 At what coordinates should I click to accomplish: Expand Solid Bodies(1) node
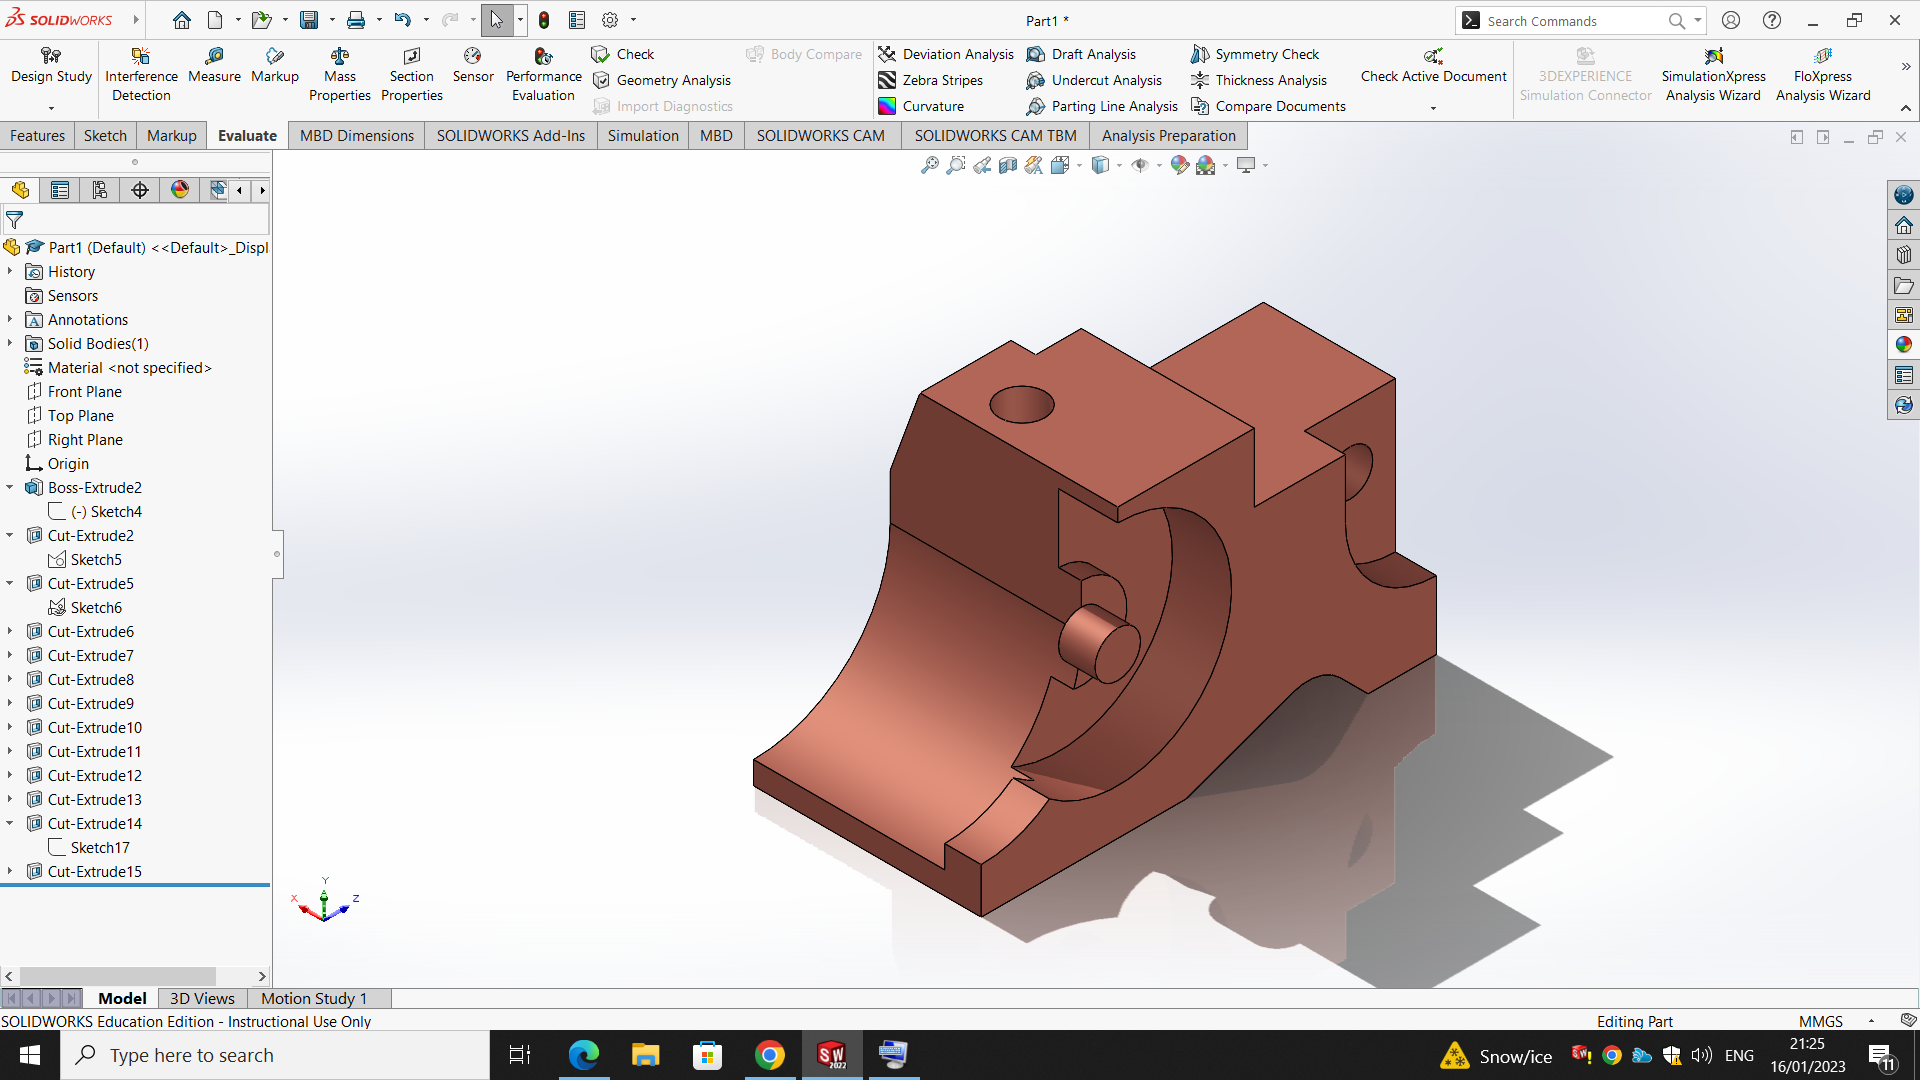coord(10,343)
